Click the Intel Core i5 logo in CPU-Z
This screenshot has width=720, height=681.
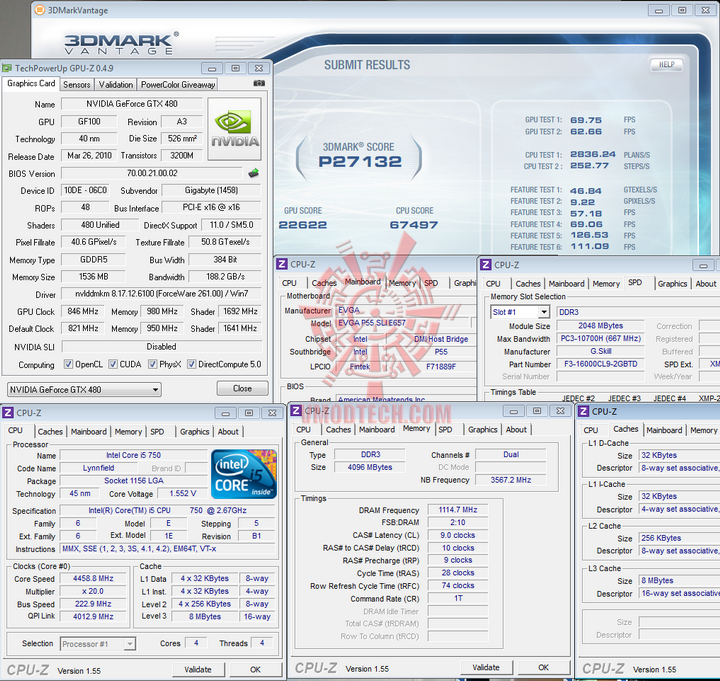tap(244, 474)
